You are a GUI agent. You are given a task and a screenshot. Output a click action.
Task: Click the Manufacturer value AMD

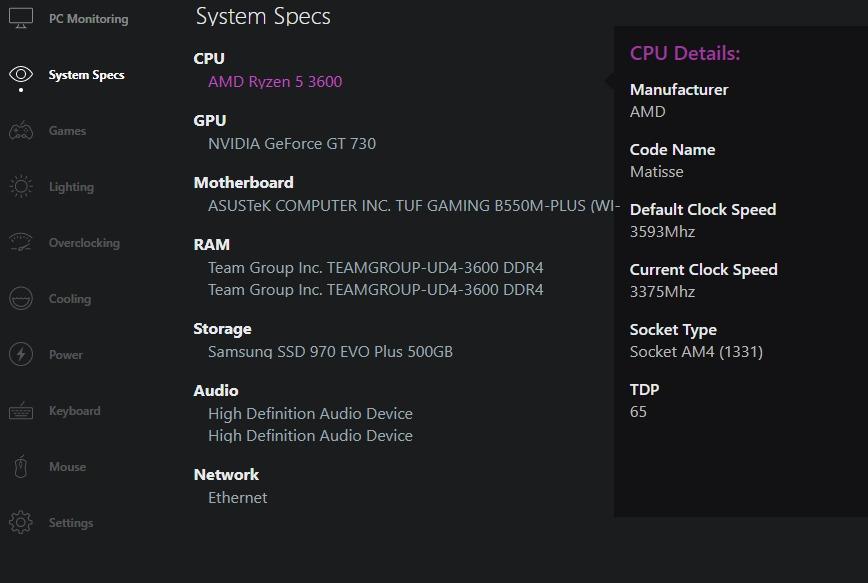648,112
